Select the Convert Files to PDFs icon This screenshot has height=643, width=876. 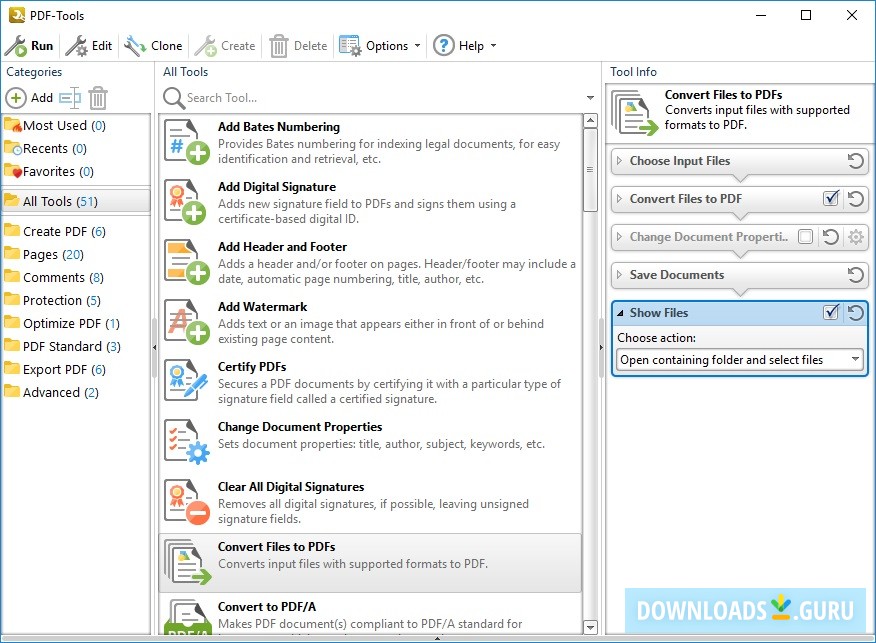[x=188, y=562]
